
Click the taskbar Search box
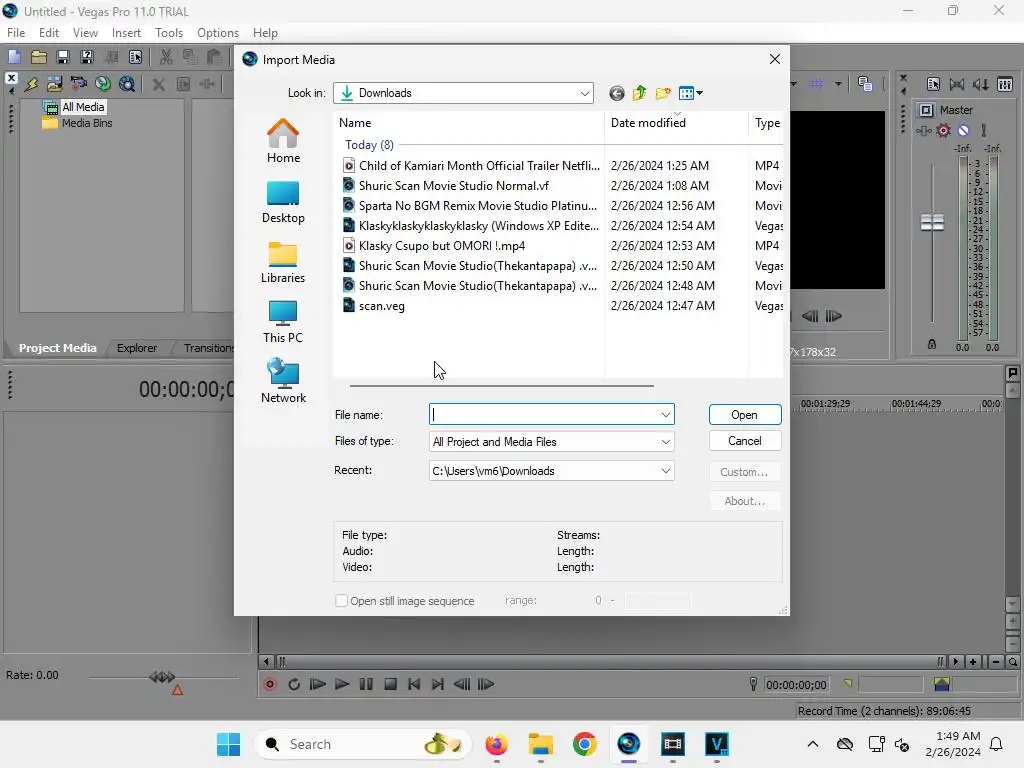pyautogui.click(x=362, y=744)
